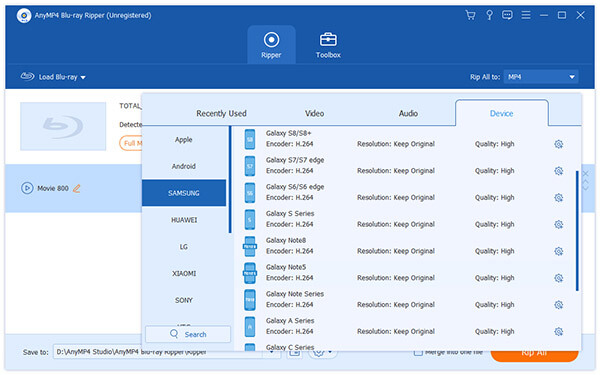Click the Galaxy S8/S8+ phone icon

[250, 139]
